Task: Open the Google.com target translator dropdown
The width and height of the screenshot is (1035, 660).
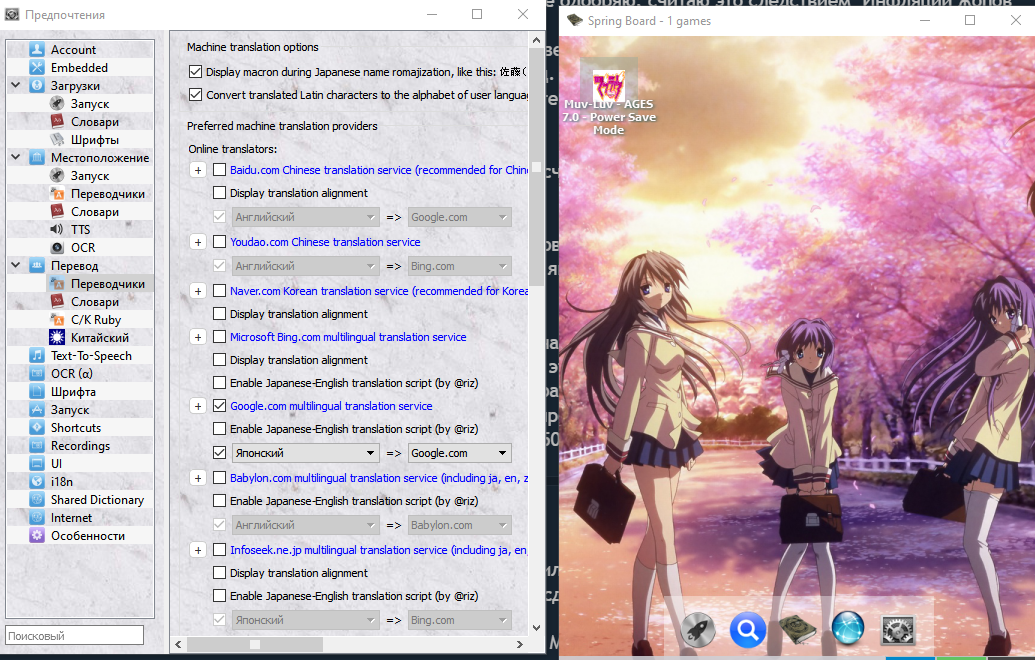Action: [x=459, y=453]
